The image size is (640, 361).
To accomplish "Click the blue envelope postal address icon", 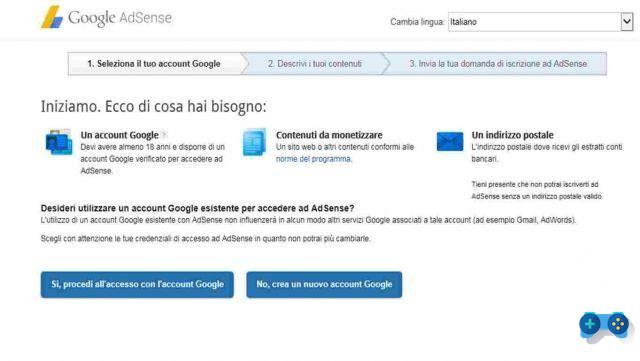I will [x=450, y=141].
